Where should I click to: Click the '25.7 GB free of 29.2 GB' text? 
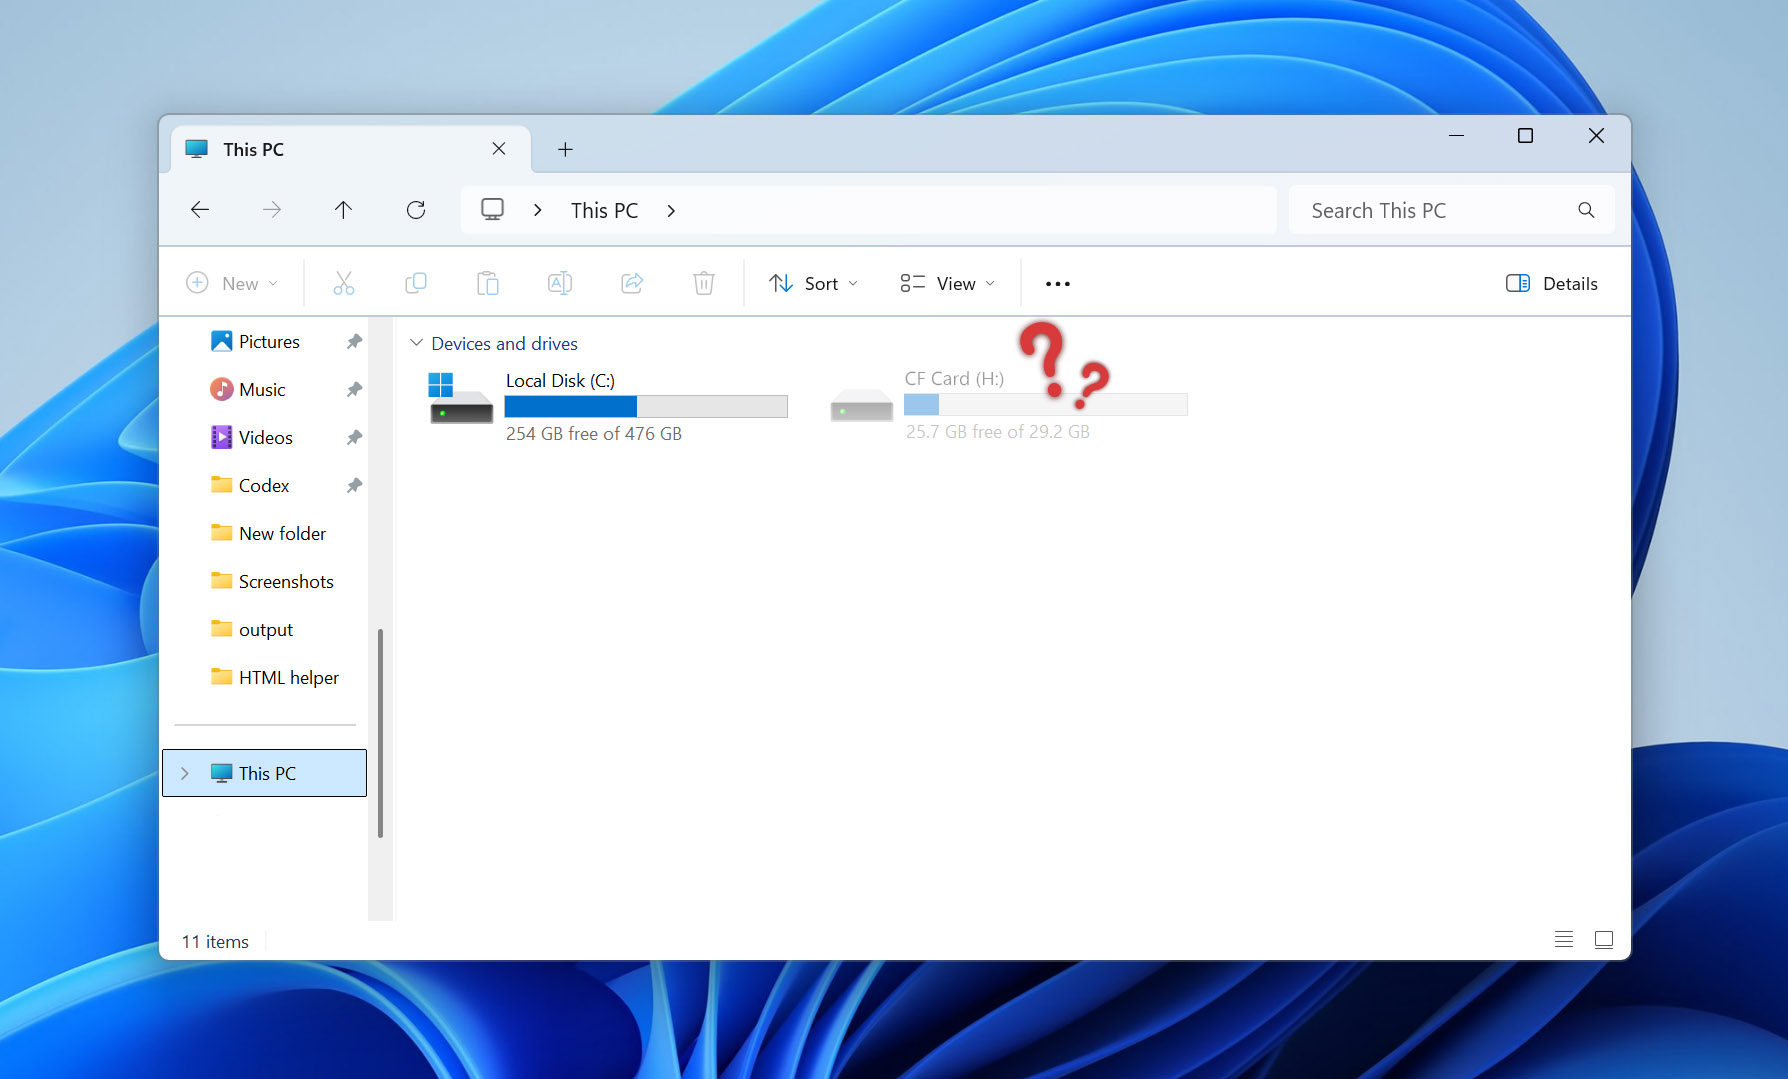coord(998,432)
